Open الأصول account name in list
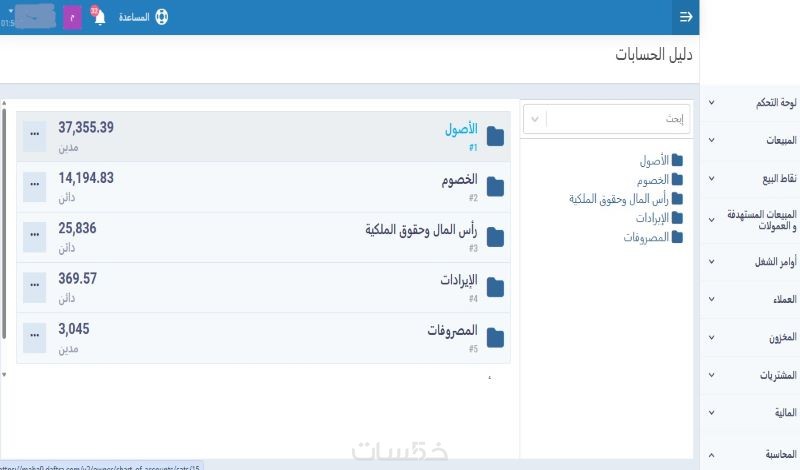The height and width of the screenshot is (470, 800). (461, 129)
